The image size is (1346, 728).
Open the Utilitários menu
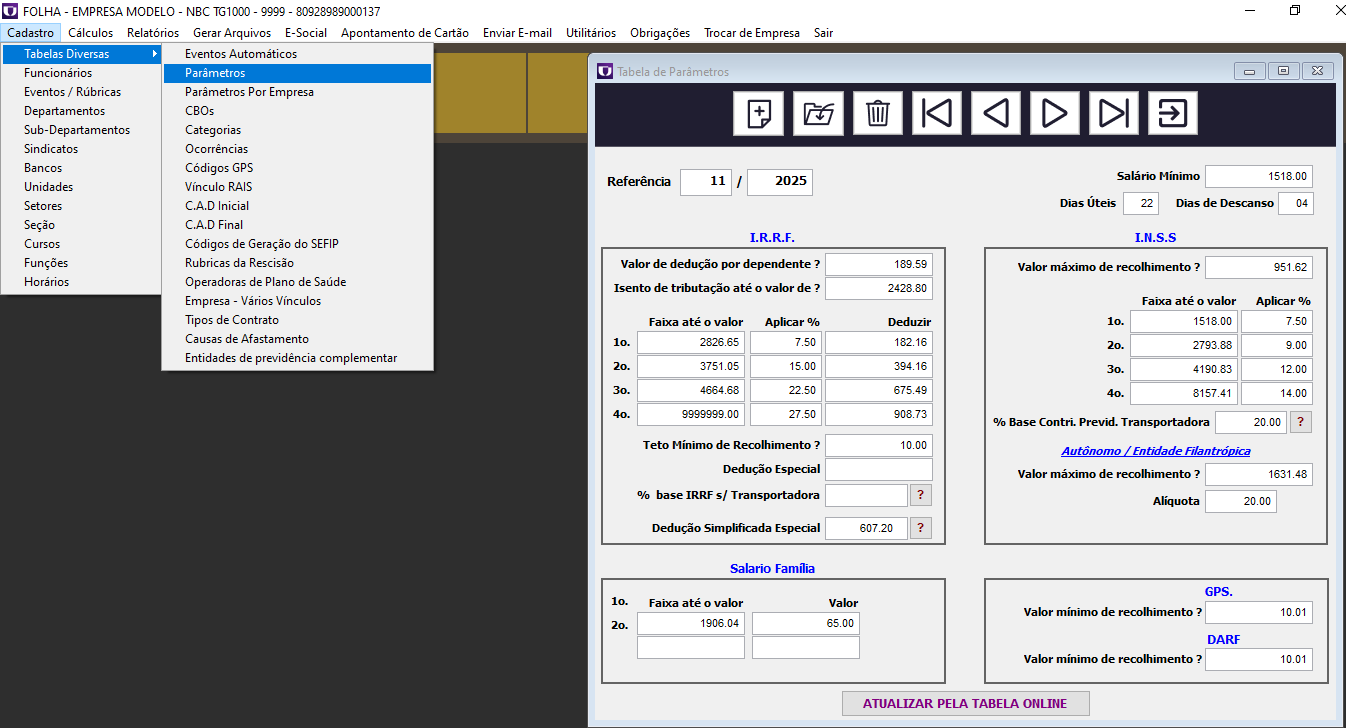coord(591,33)
